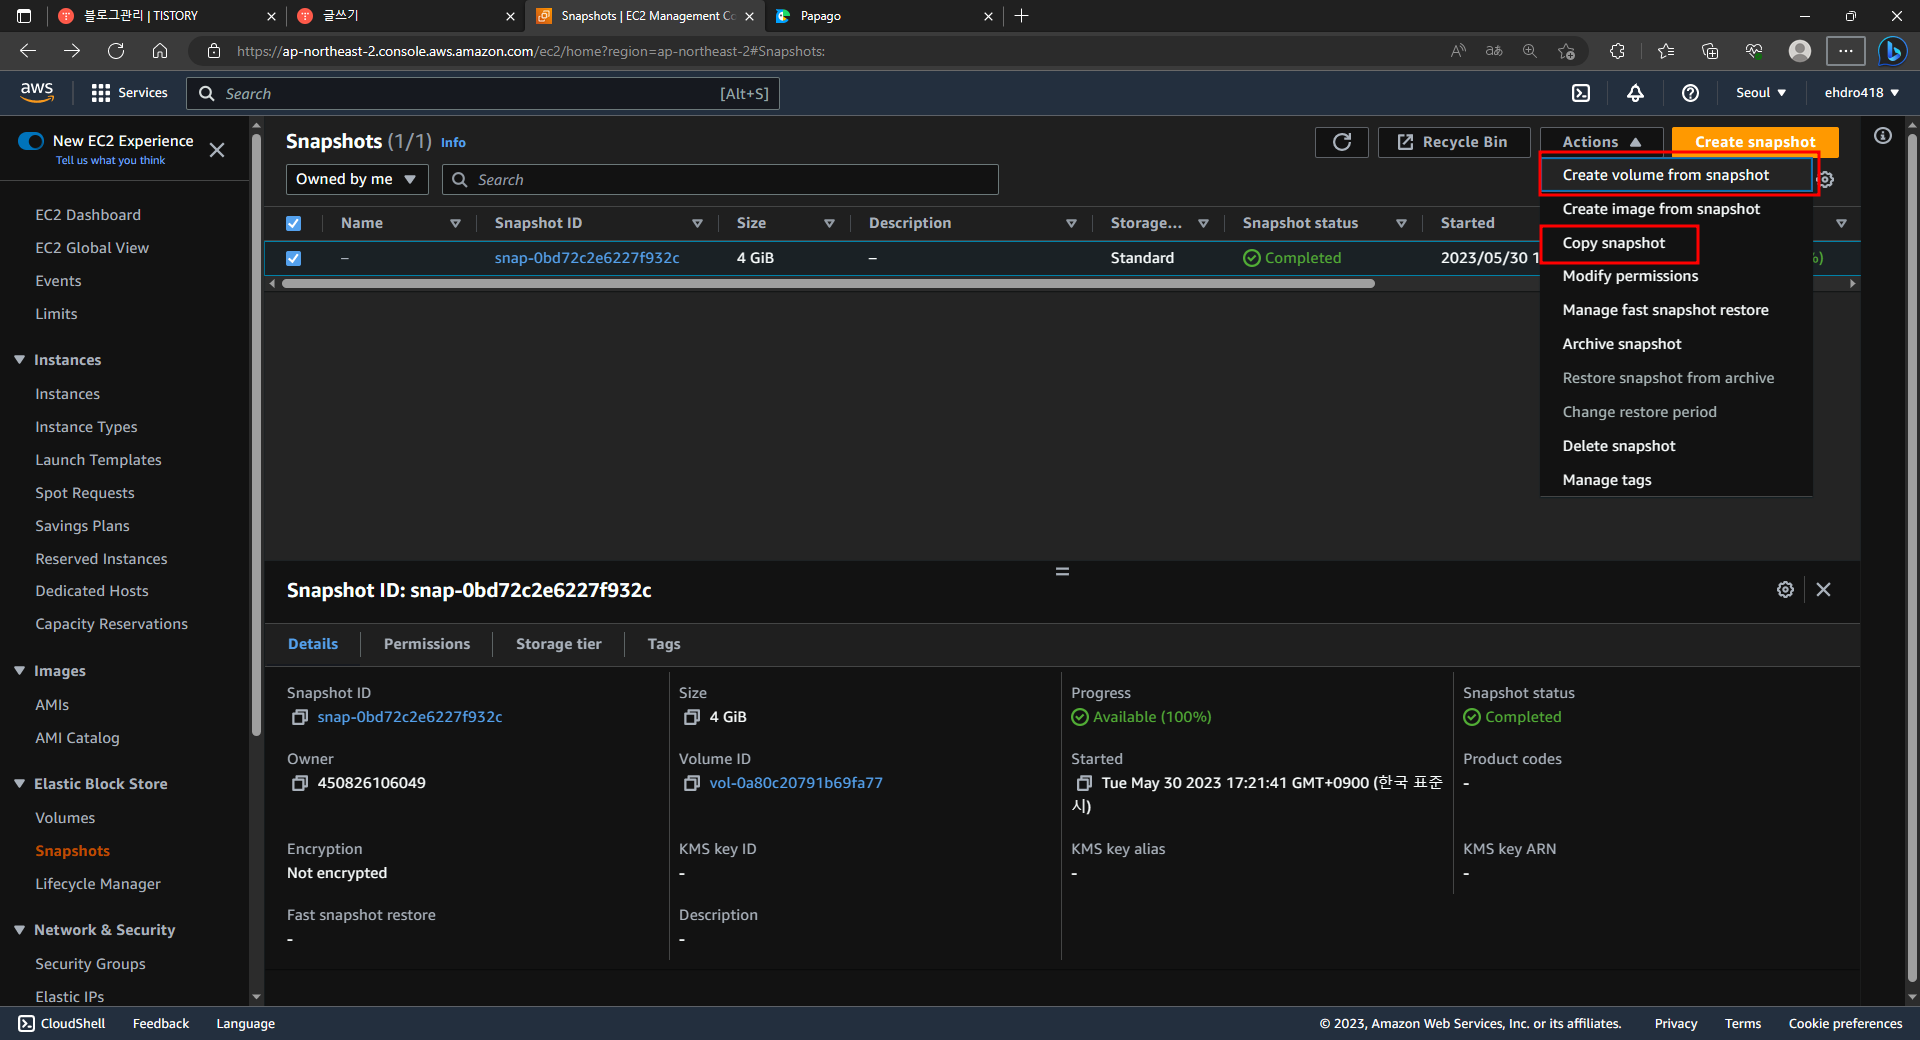Open the Services grid menu
This screenshot has height=1040, width=1920.
click(x=129, y=93)
